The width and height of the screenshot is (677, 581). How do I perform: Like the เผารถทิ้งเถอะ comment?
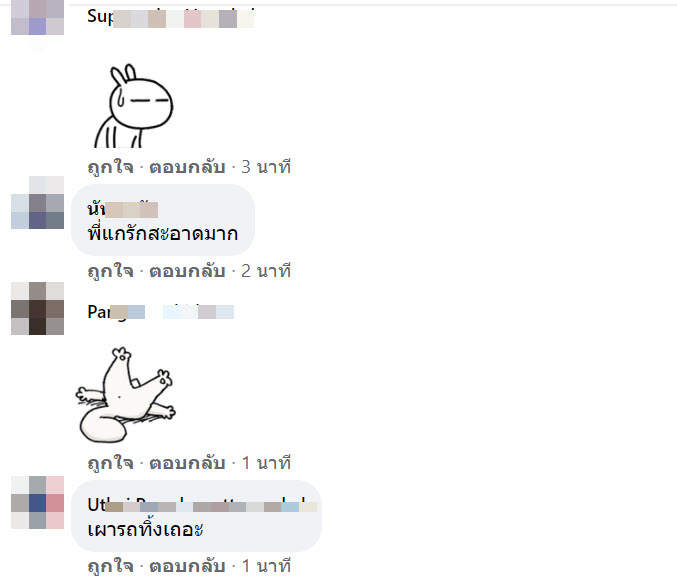(111, 566)
